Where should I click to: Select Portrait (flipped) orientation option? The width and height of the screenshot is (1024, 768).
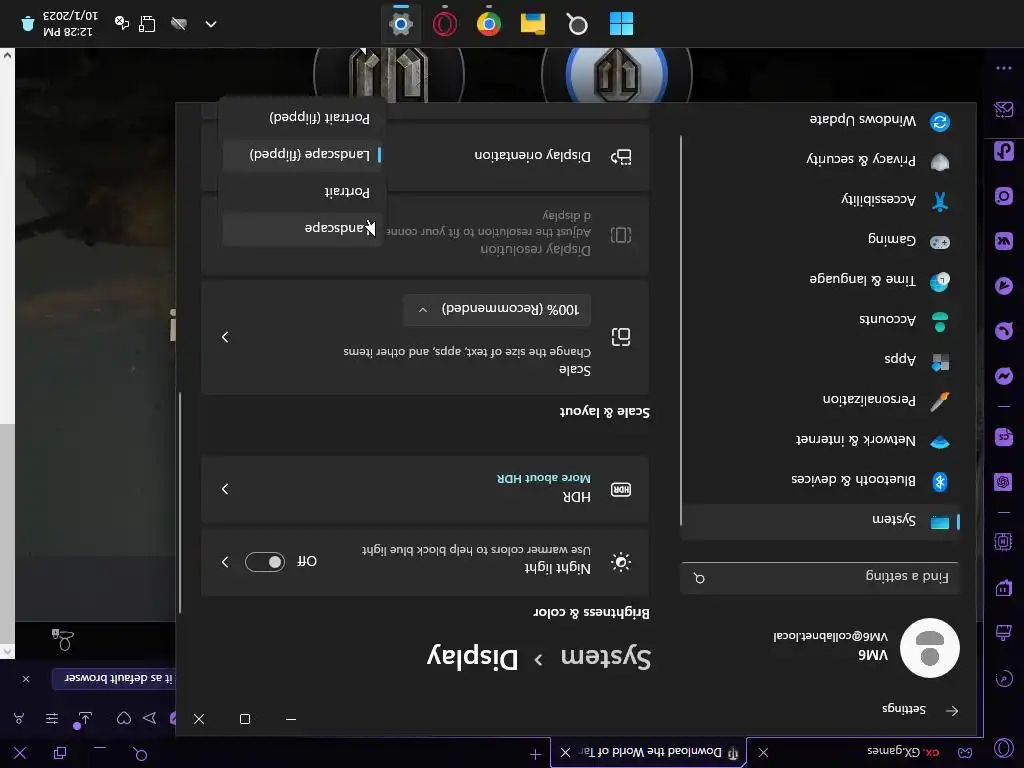coord(302,118)
